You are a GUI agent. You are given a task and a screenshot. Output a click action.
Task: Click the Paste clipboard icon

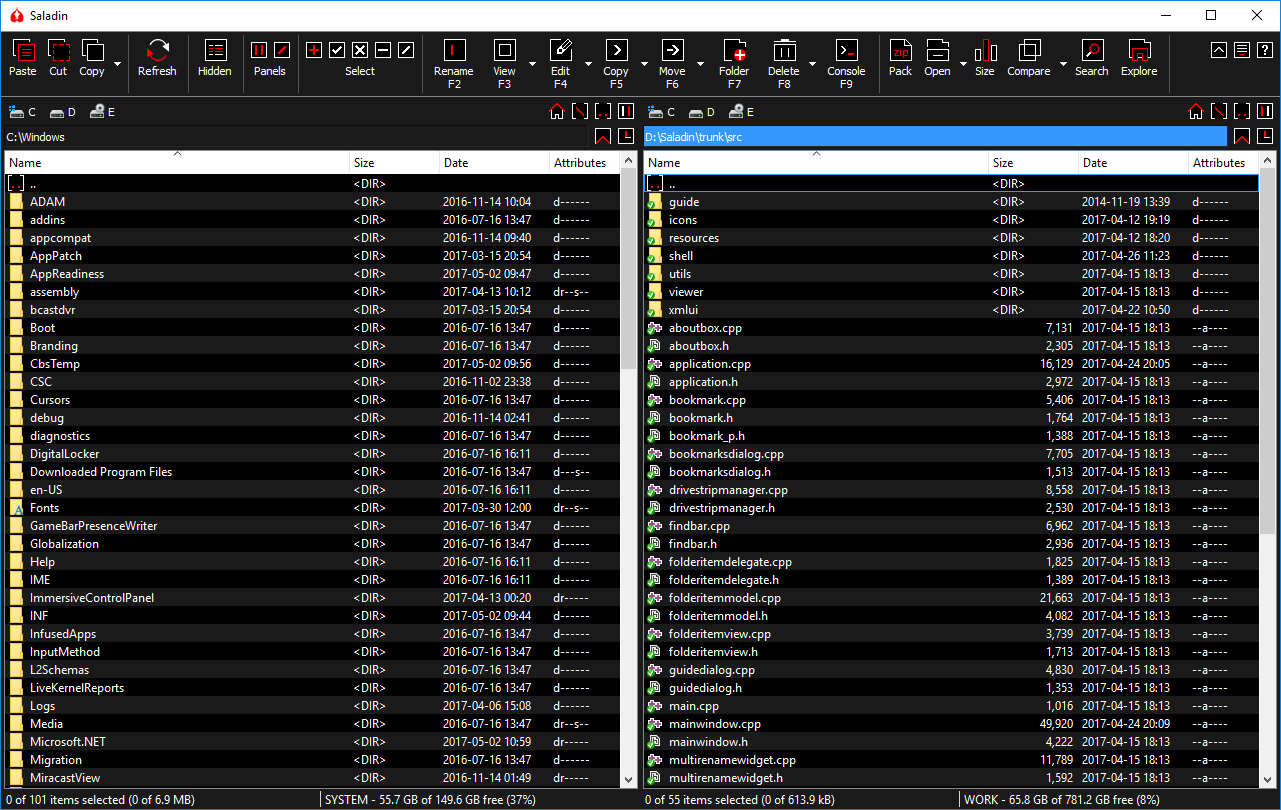[22, 51]
